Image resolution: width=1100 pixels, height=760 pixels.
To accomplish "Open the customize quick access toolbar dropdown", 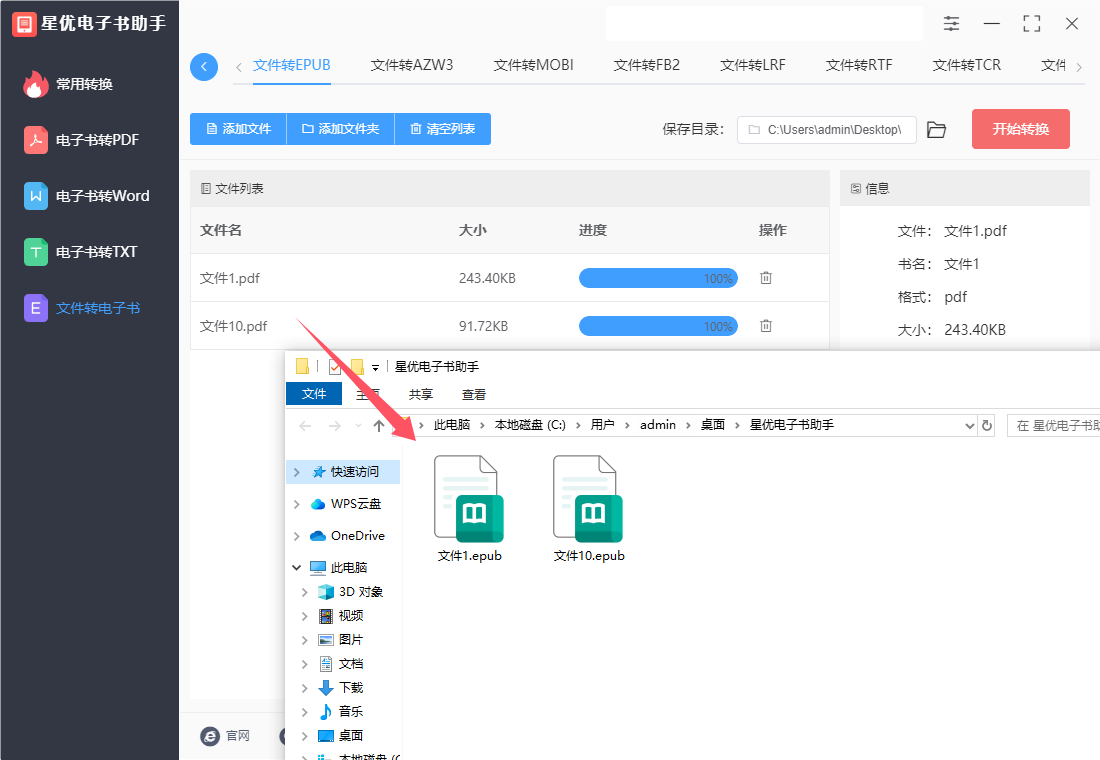I will (x=375, y=367).
